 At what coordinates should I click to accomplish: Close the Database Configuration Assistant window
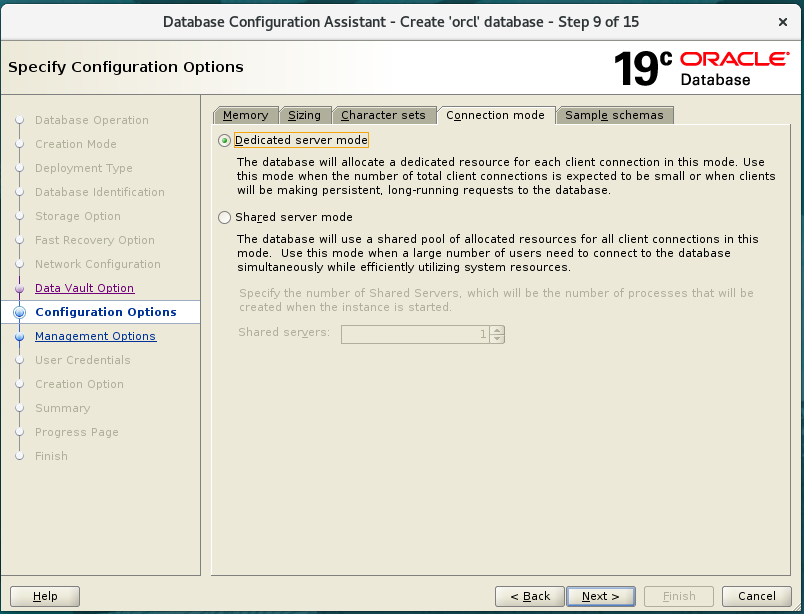[x=782, y=22]
